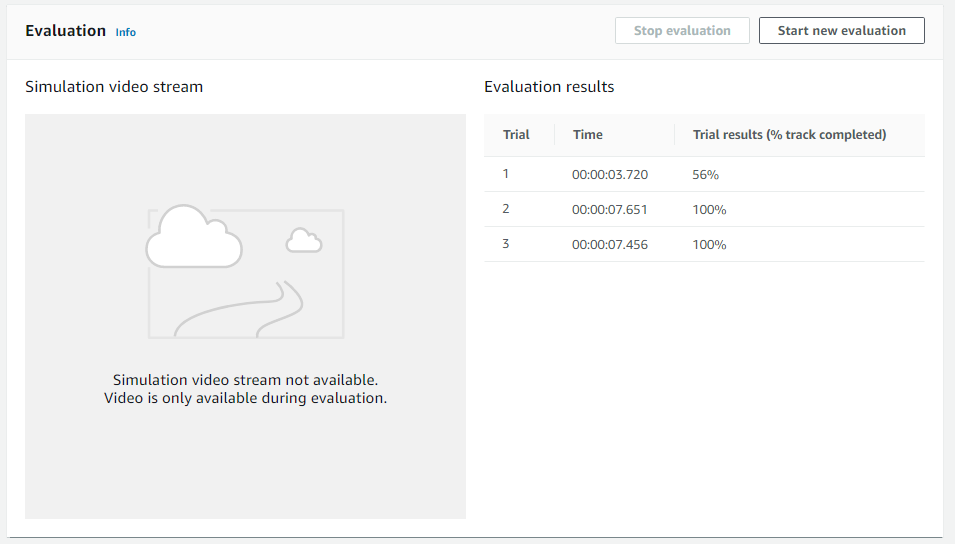Viewport: 955px width, 544px height.
Task: Click trial number 2 cell
Action: click(506, 209)
